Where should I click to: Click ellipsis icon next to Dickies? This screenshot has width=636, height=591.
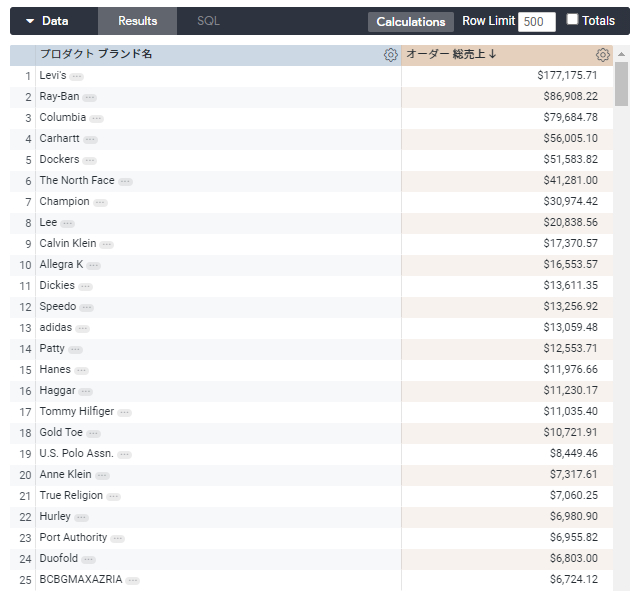tap(86, 286)
